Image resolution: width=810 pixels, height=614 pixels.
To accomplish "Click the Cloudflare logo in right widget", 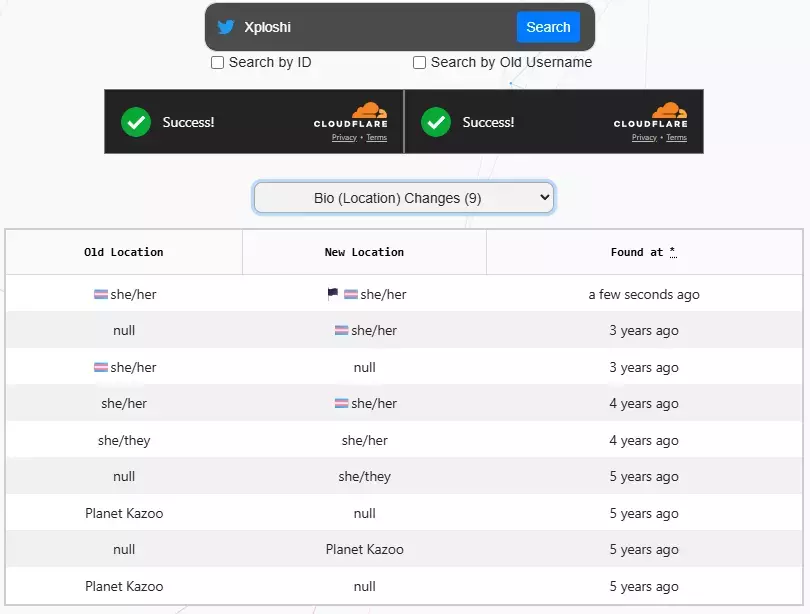I will tap(651, 115).
